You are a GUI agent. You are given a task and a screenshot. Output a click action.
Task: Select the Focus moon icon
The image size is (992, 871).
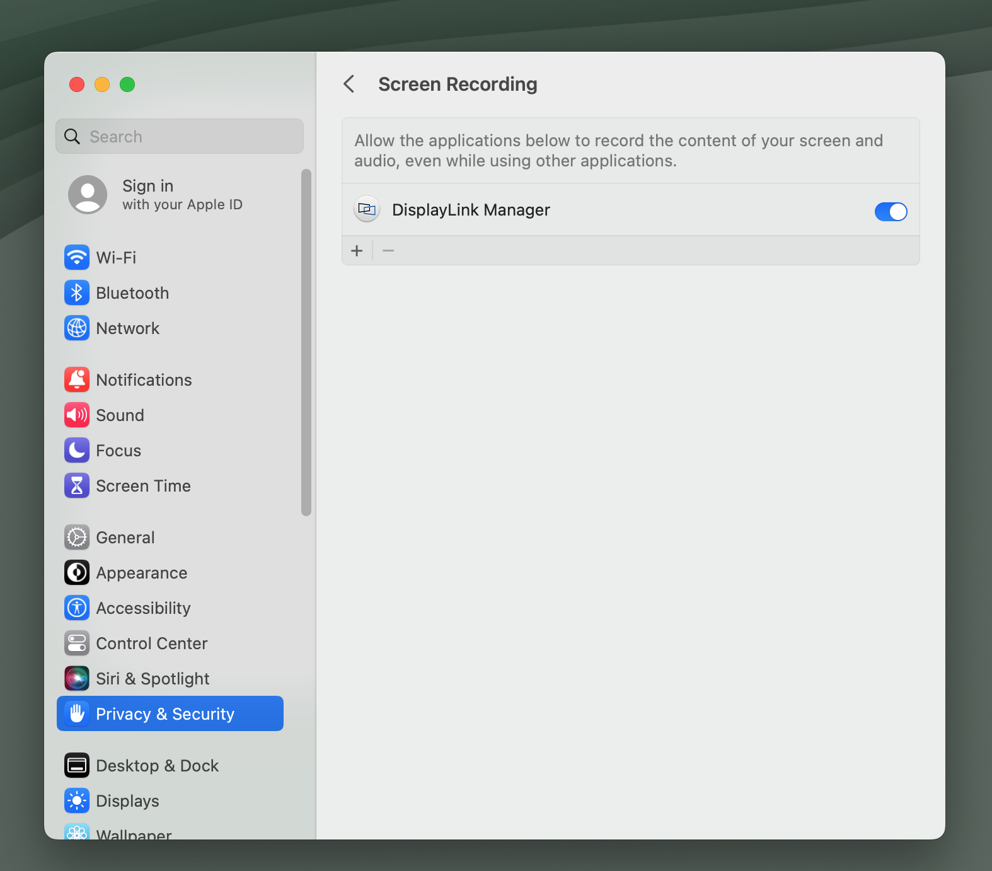click(x=77, y=450)
